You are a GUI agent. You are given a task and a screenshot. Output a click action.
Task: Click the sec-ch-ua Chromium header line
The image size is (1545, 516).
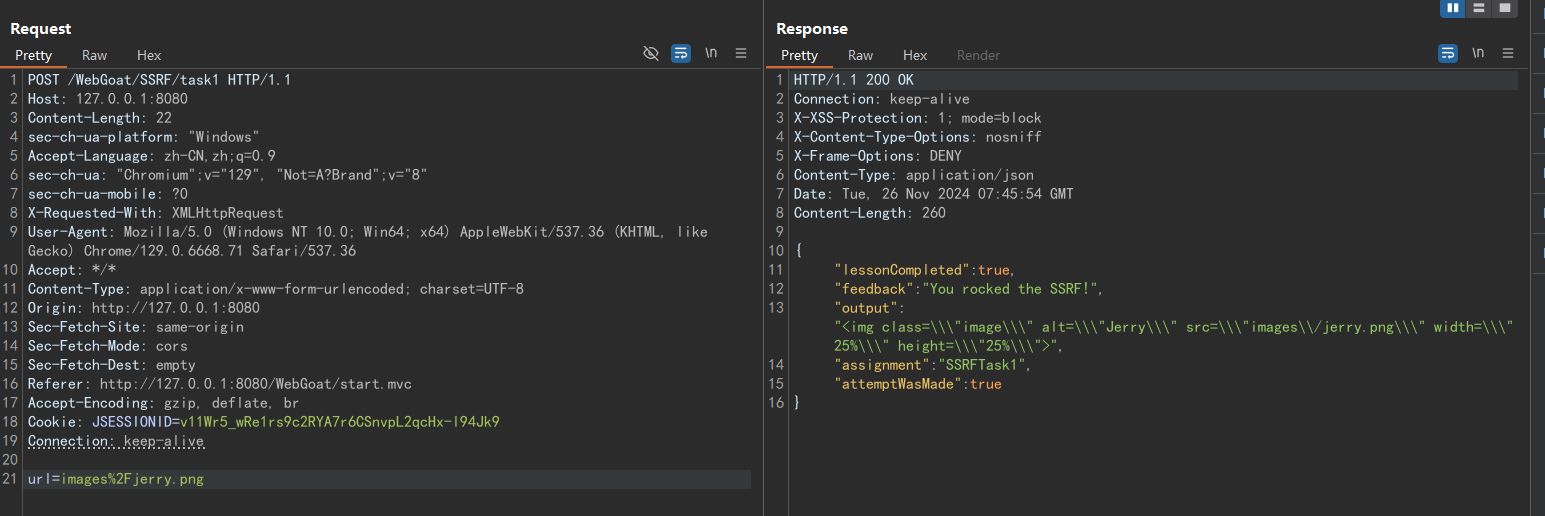[x=227, y=175]
